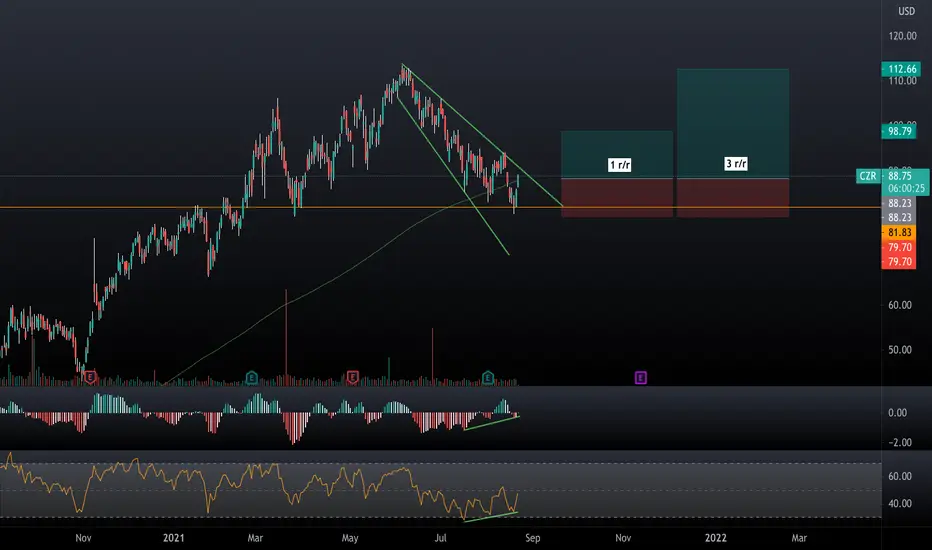The width and height of the screenshot is (932, 550).
Task: Click the orange 81.83 price label
Action: (x=899, y=232)
